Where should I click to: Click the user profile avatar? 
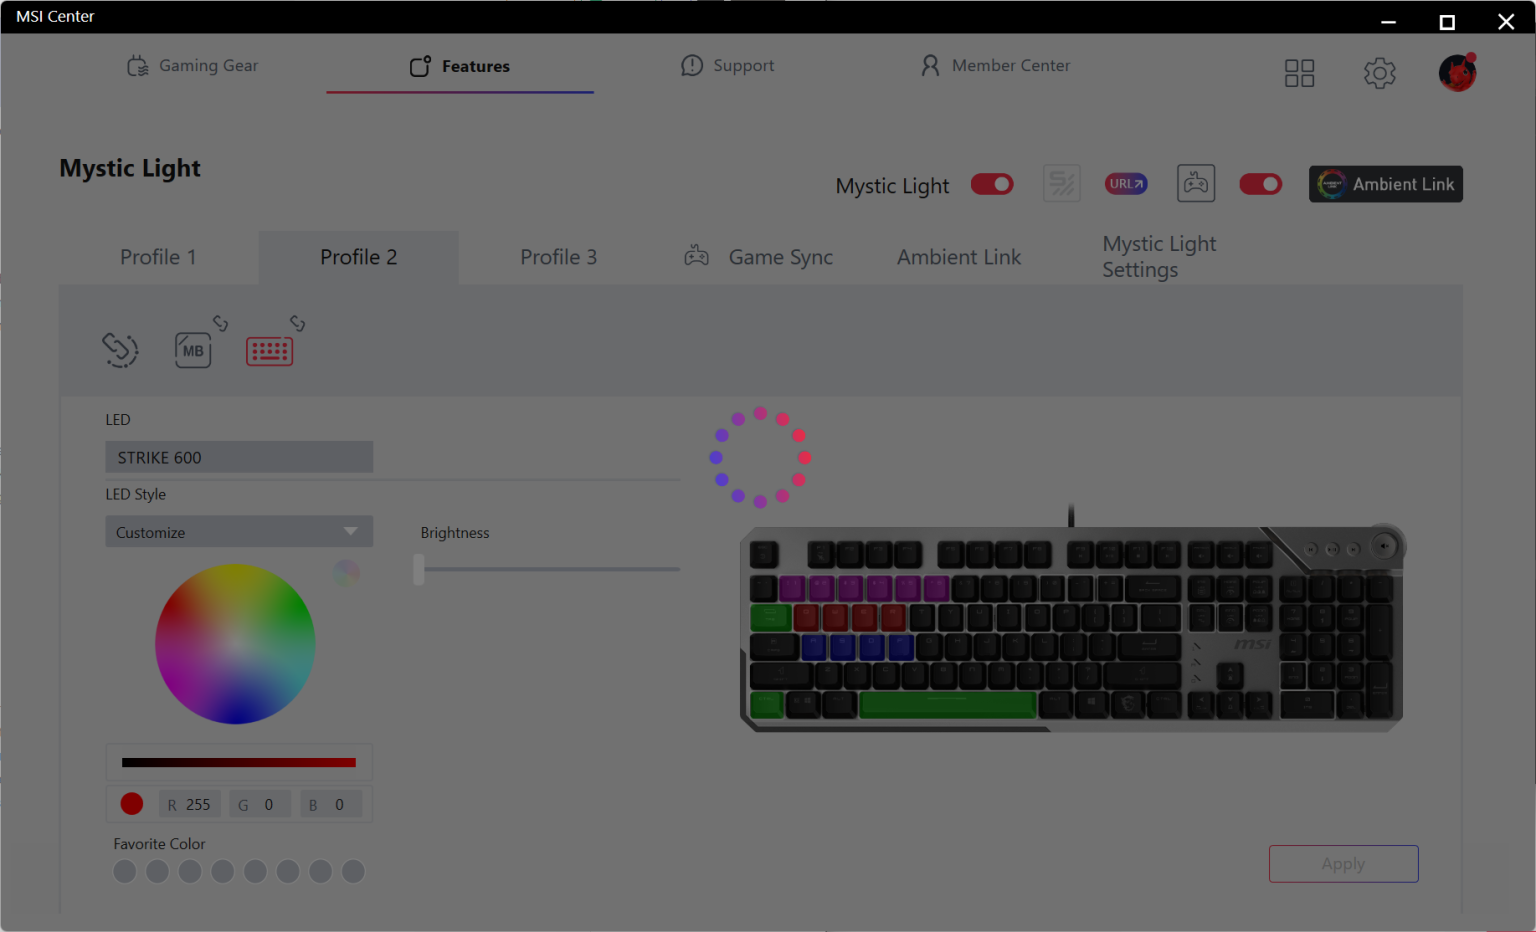pos(1457,72)
